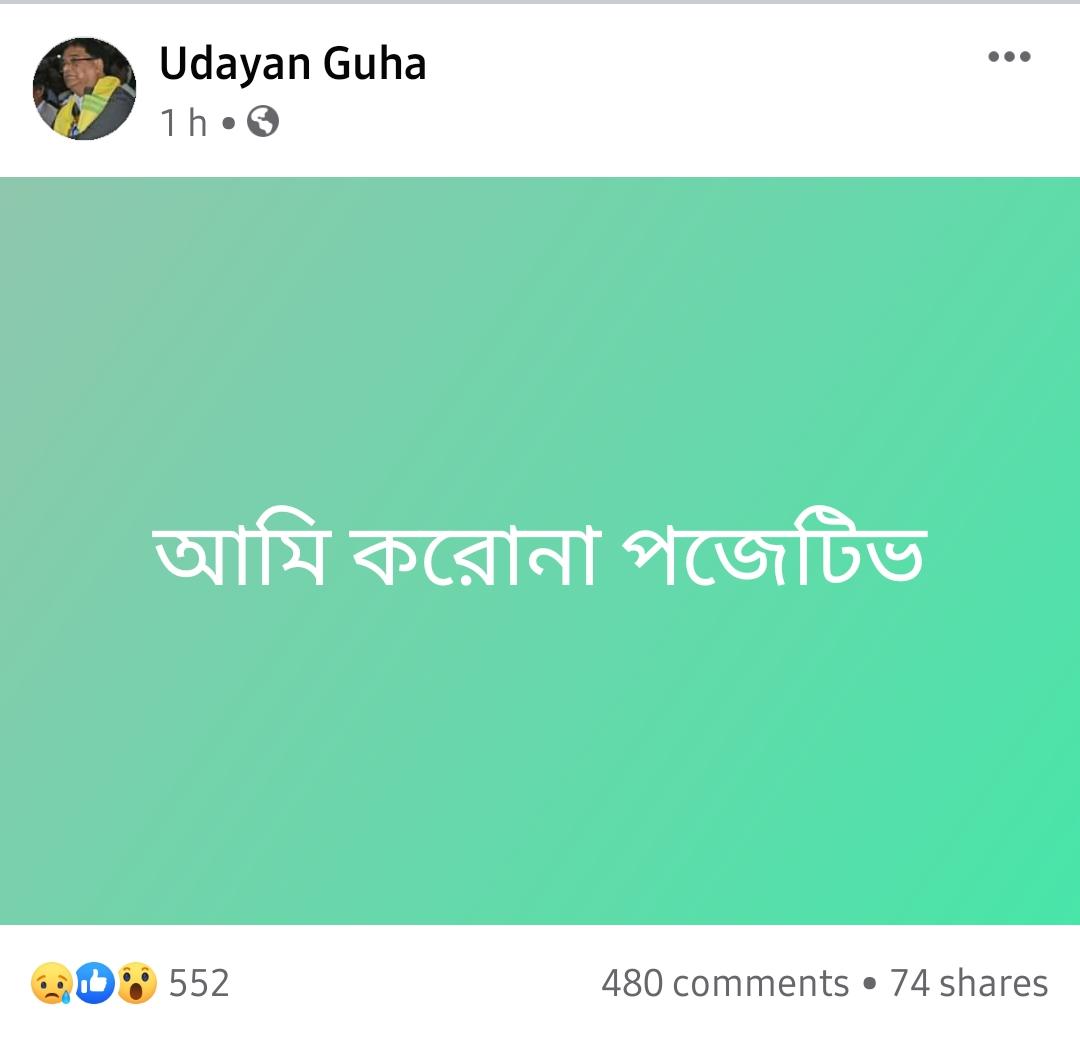Open the 480 comments link
The width and height of the screenshot is (1080, 1039).
tap(725, 983)
